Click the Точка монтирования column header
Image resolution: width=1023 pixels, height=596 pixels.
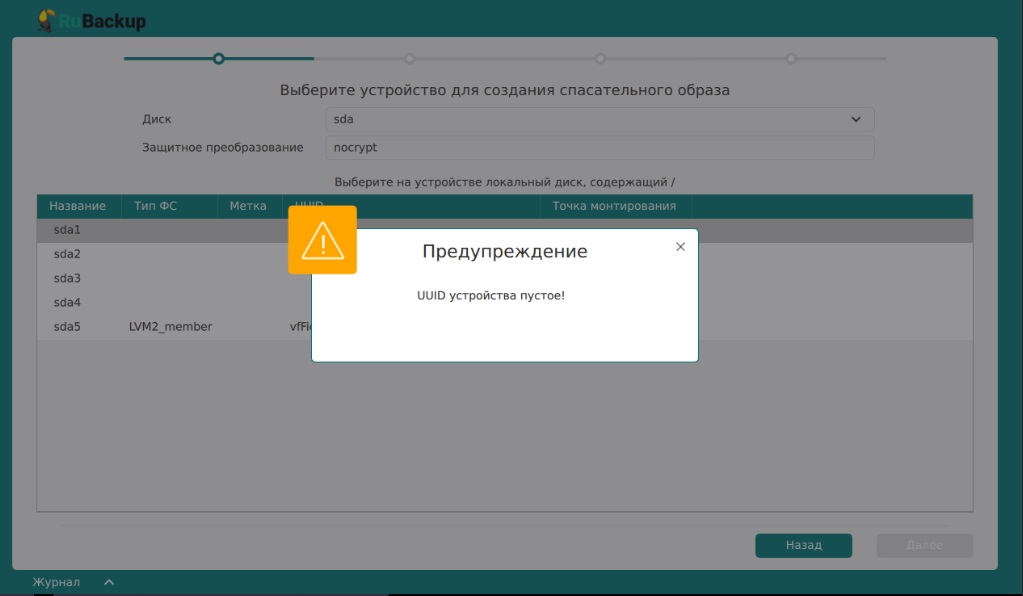(x=614, y=206)
